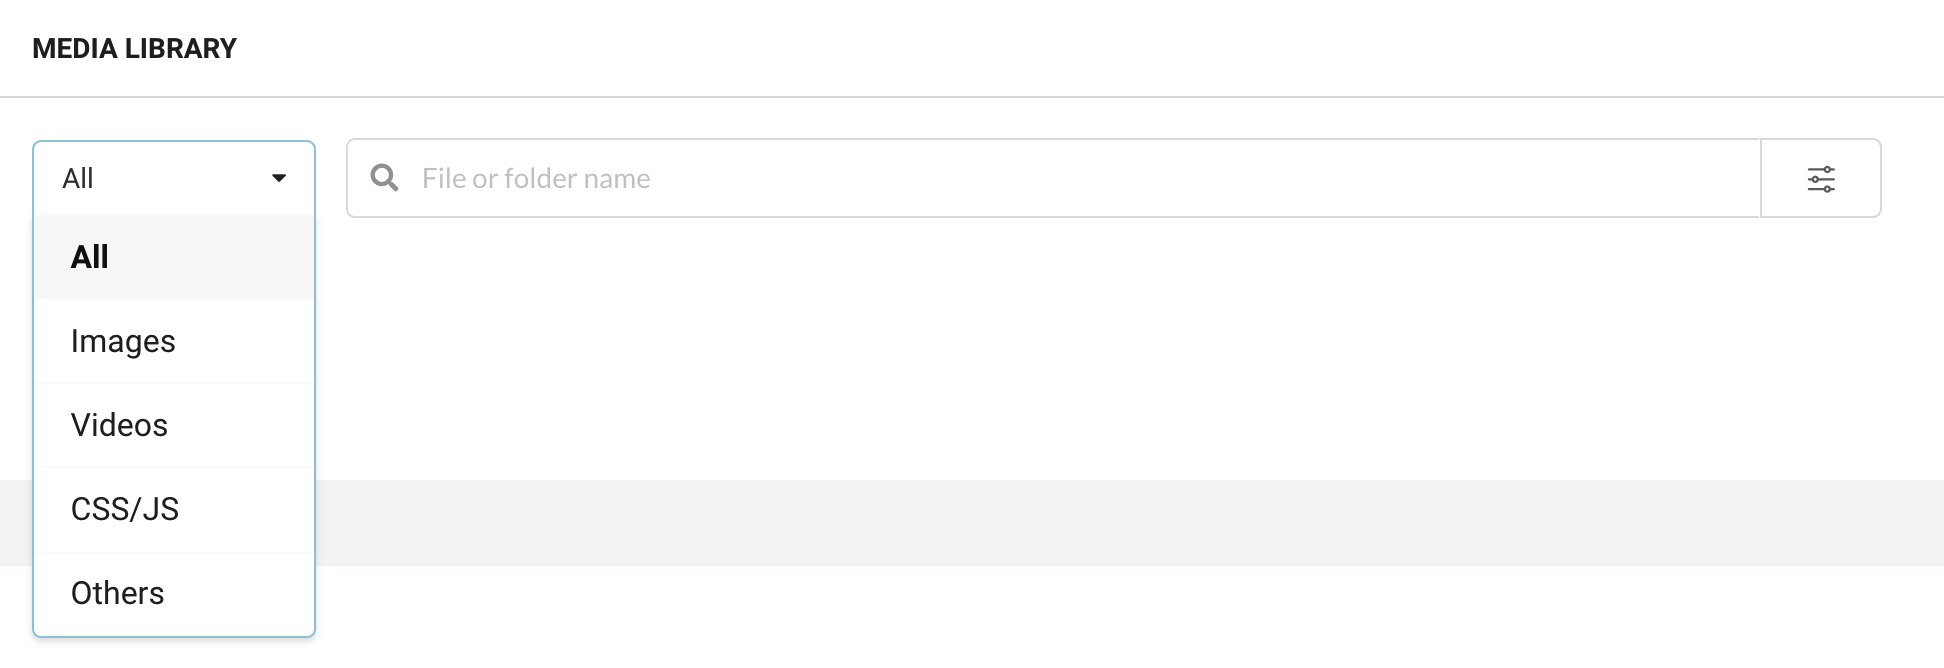Click the All label in the closed selector
1944x668 pixels.
78,178
